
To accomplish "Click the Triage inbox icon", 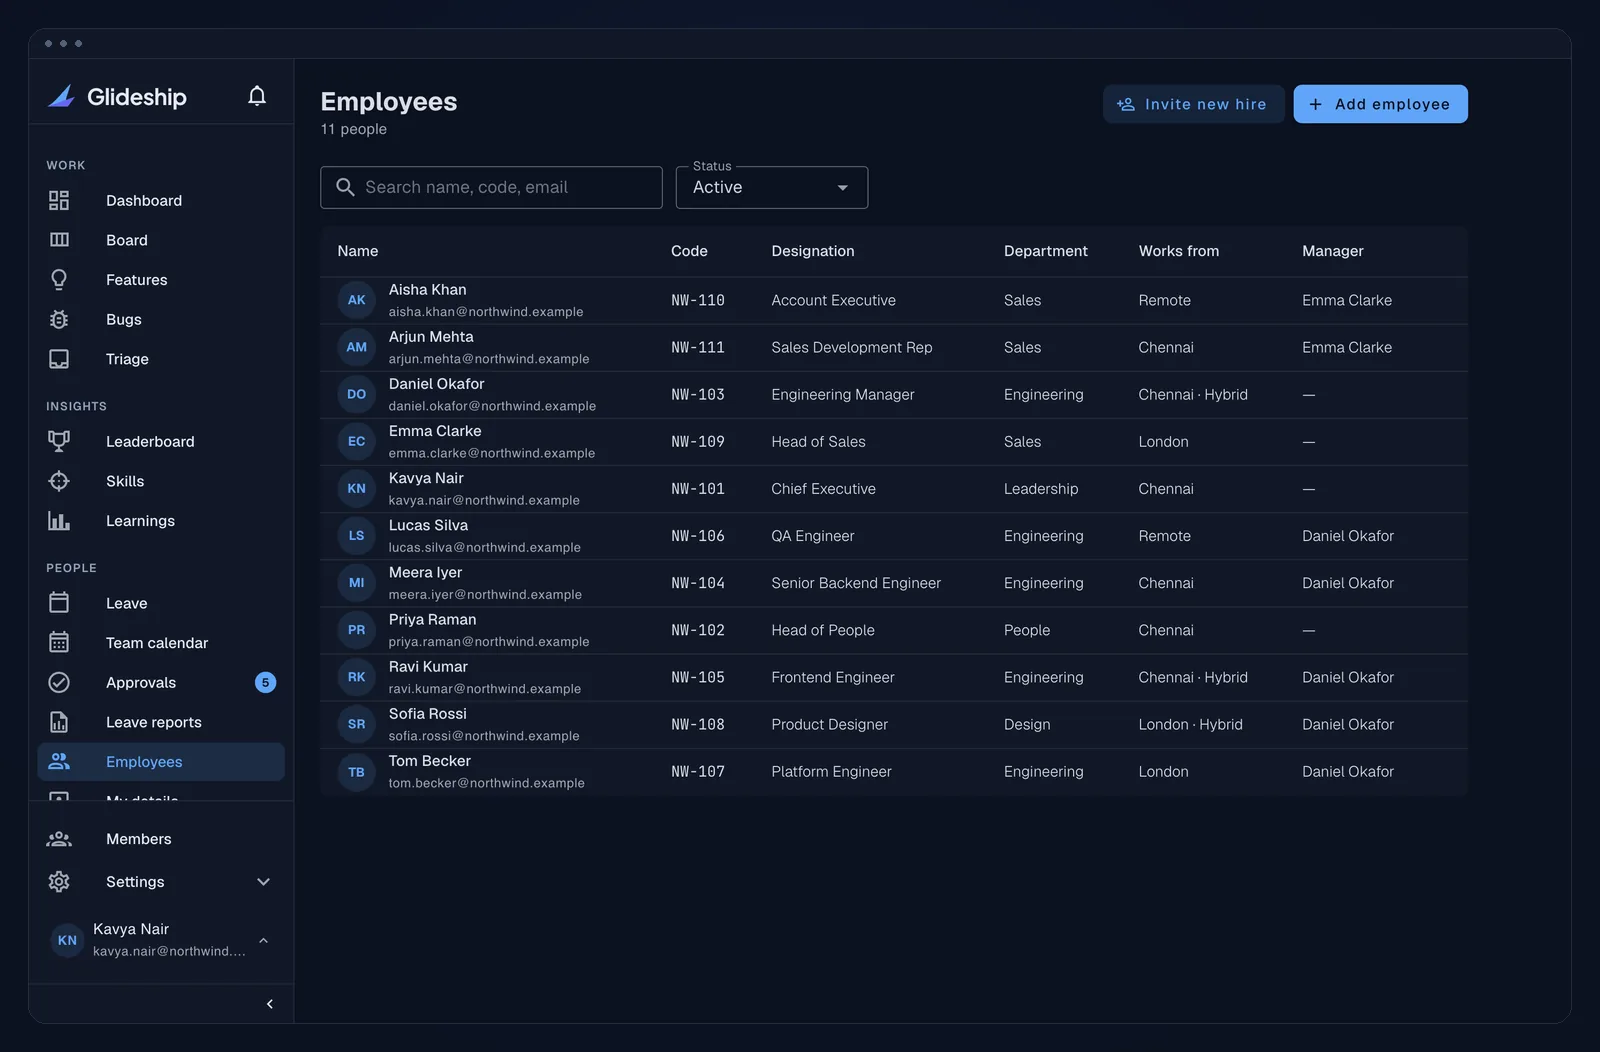I will pyautogui.click(x=59, y=359).
